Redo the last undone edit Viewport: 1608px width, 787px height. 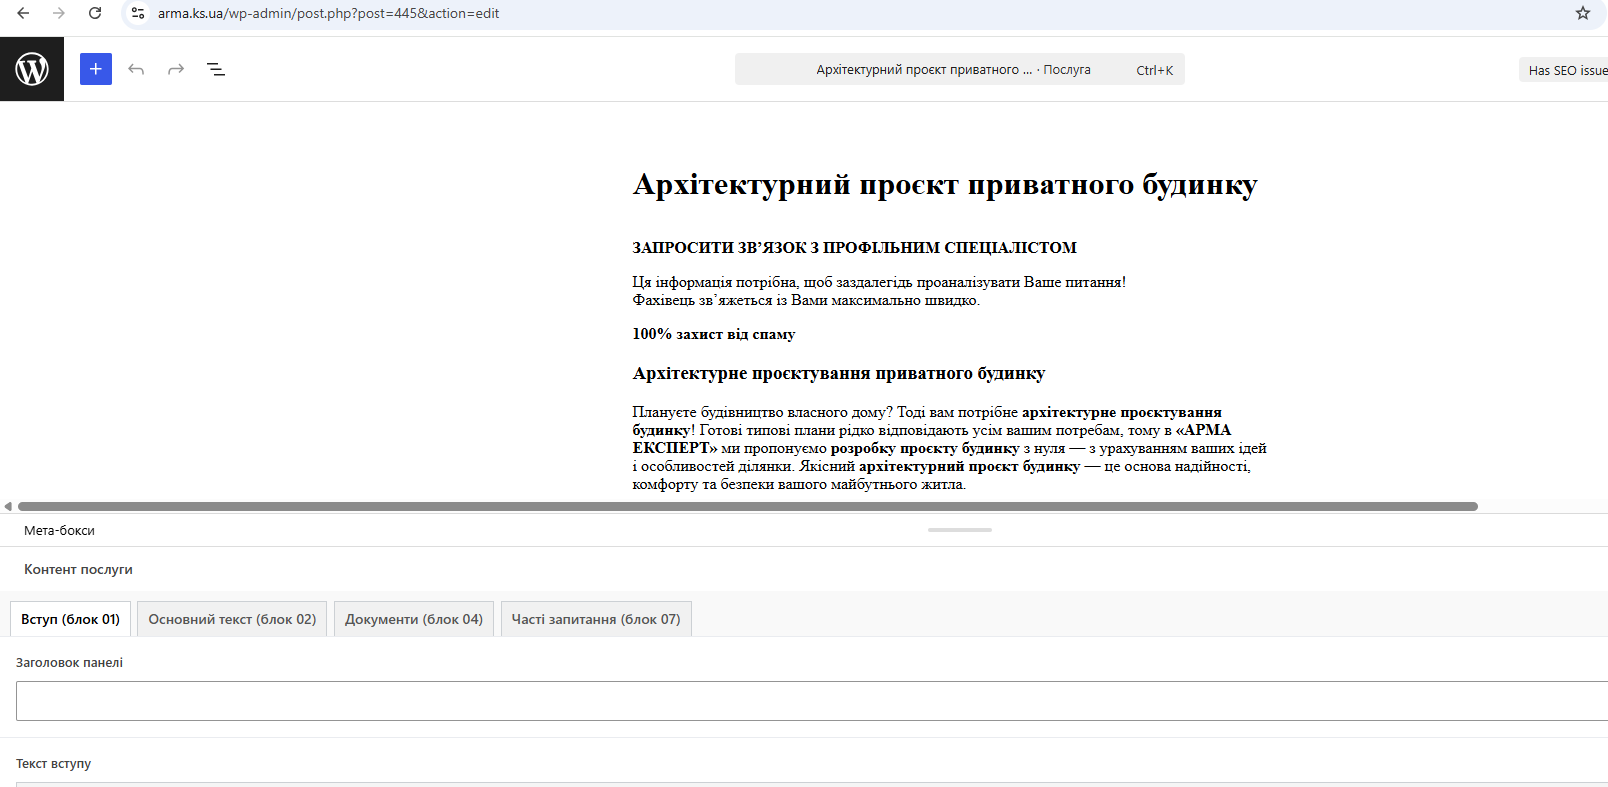click(176, 69)
